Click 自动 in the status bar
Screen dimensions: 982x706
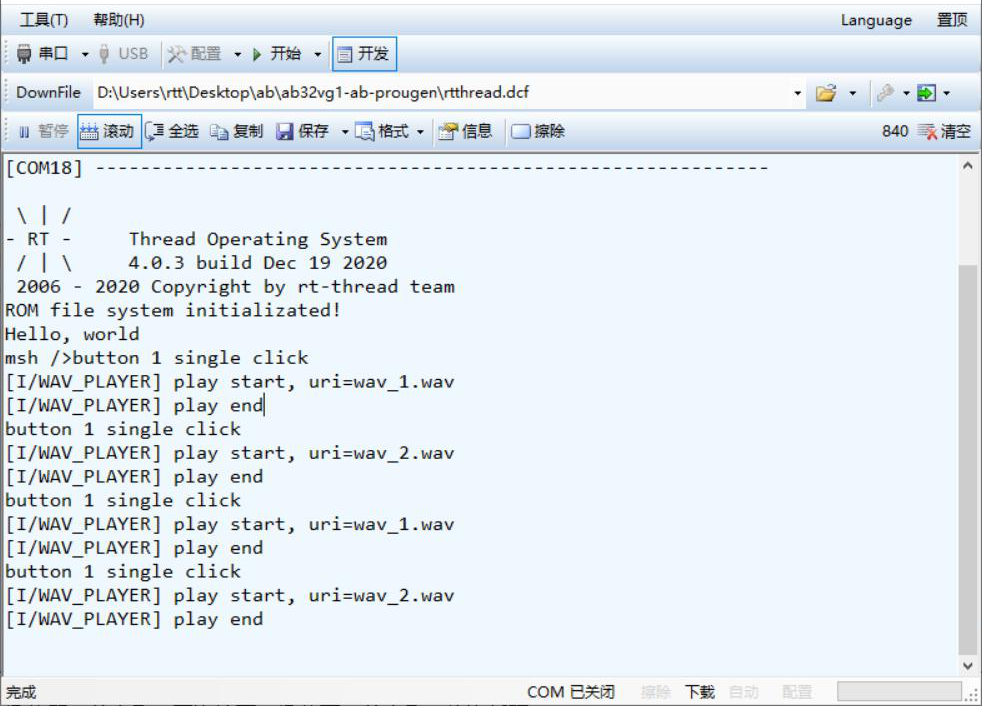click(x=743, y=692)
